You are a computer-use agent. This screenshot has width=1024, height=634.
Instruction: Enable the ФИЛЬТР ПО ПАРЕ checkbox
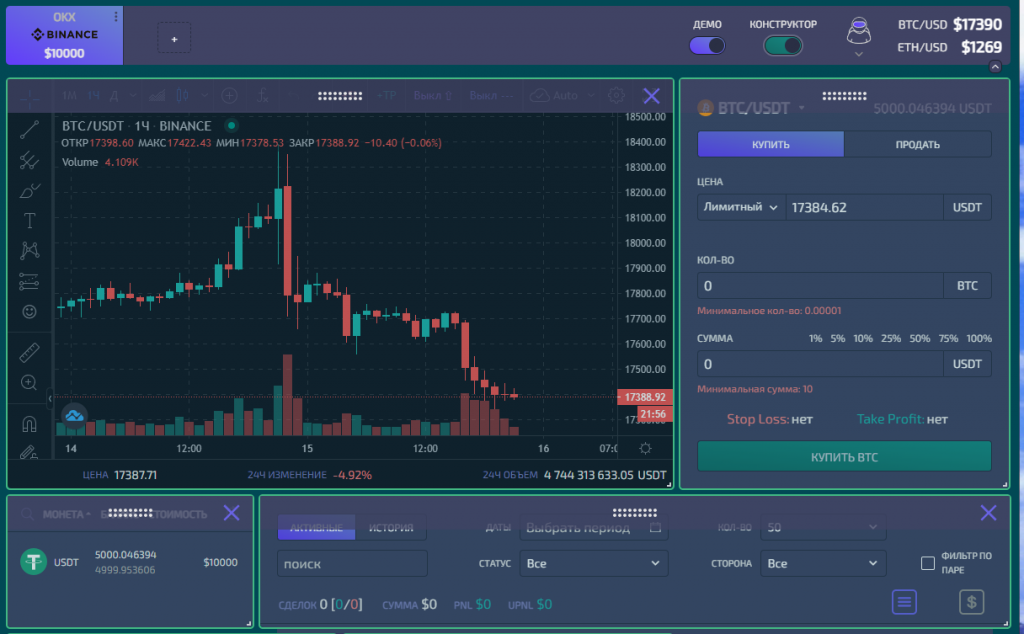tap(927, 563)
